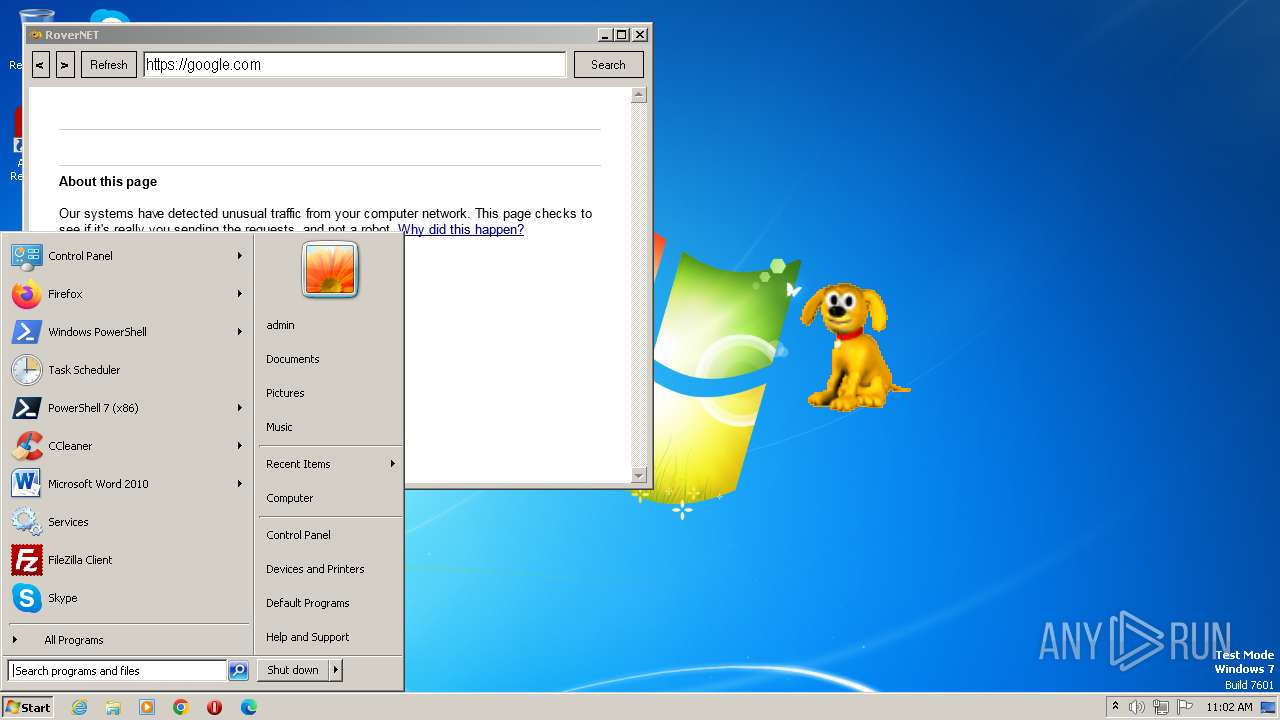Focus Search programs and files box

117,671
